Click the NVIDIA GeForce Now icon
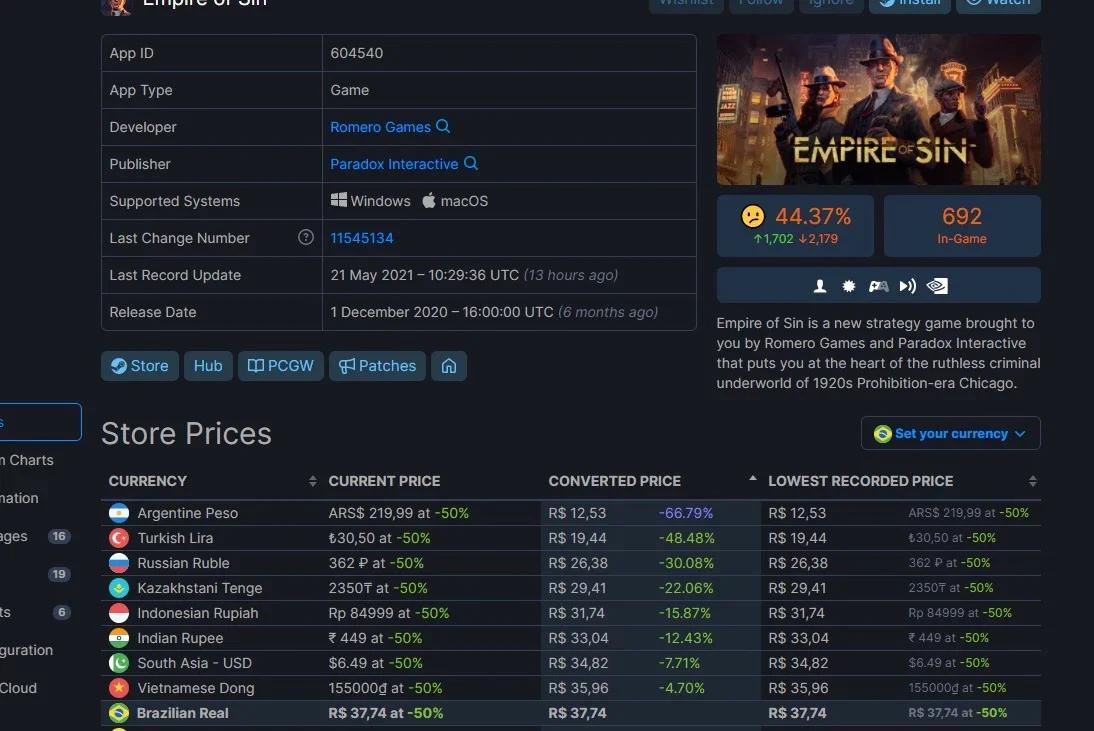Viewport: 1094px width, 731px height. [937, 286]
